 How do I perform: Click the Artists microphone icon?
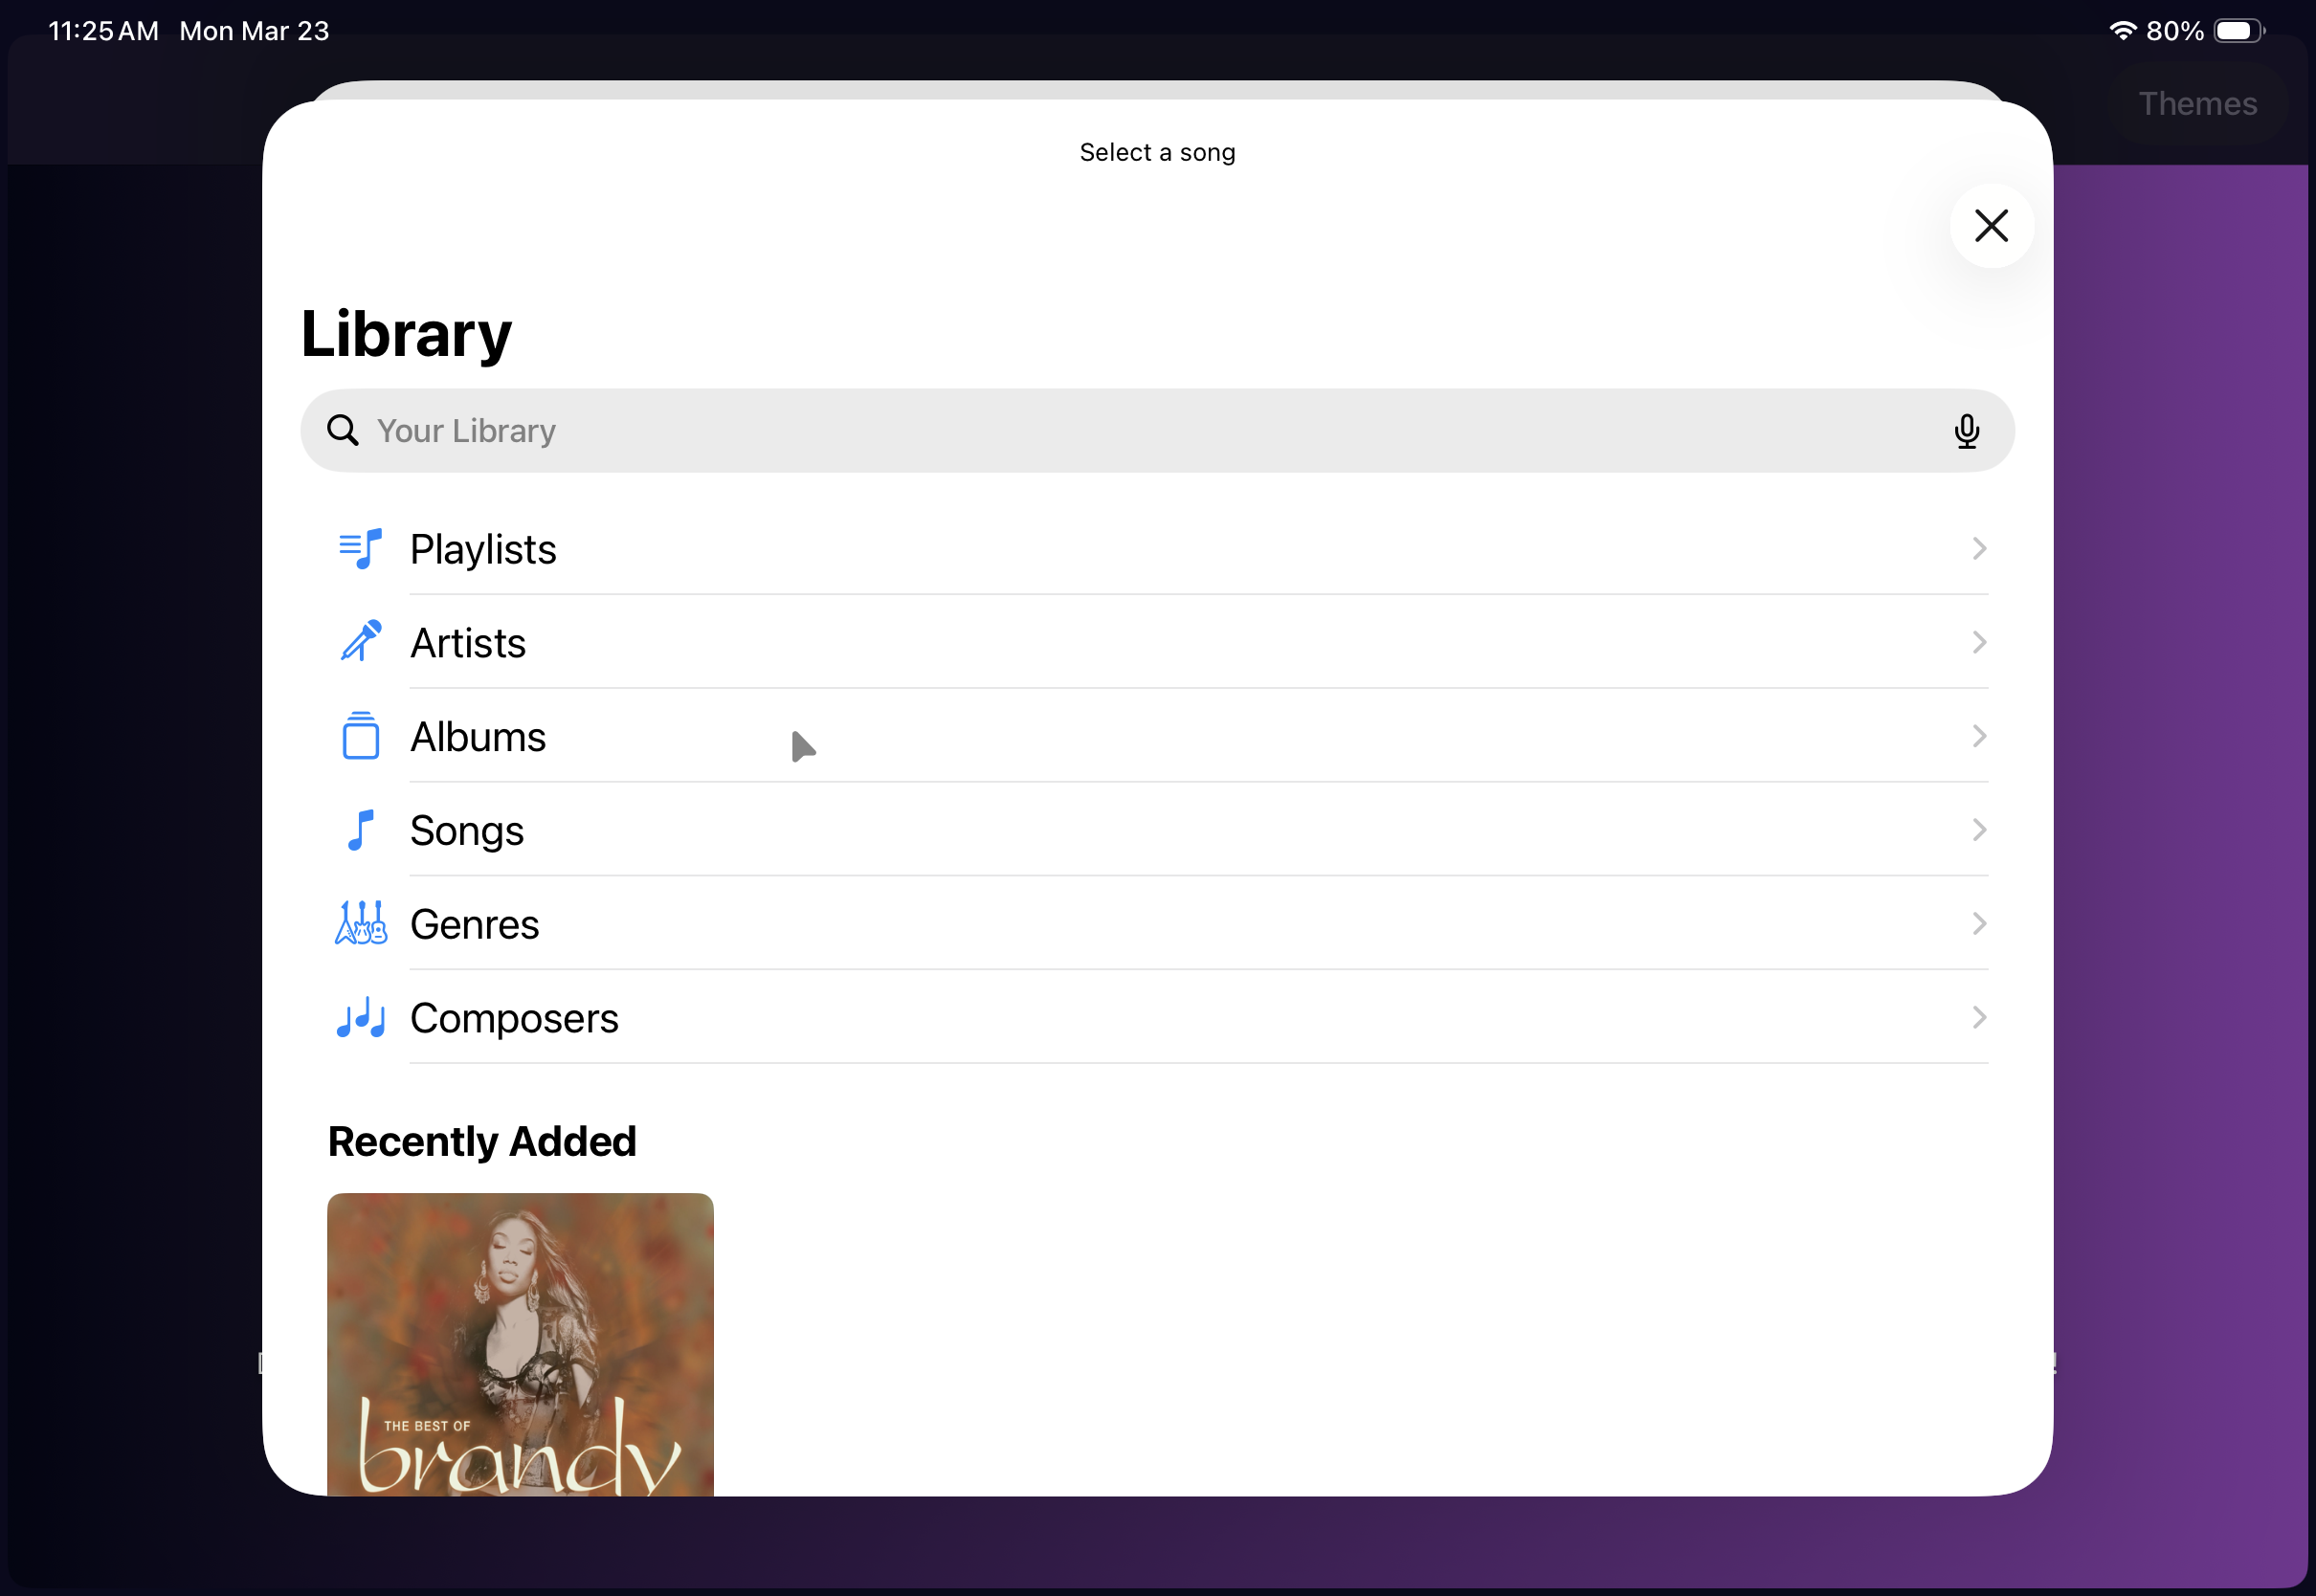[x=360, y=642]
